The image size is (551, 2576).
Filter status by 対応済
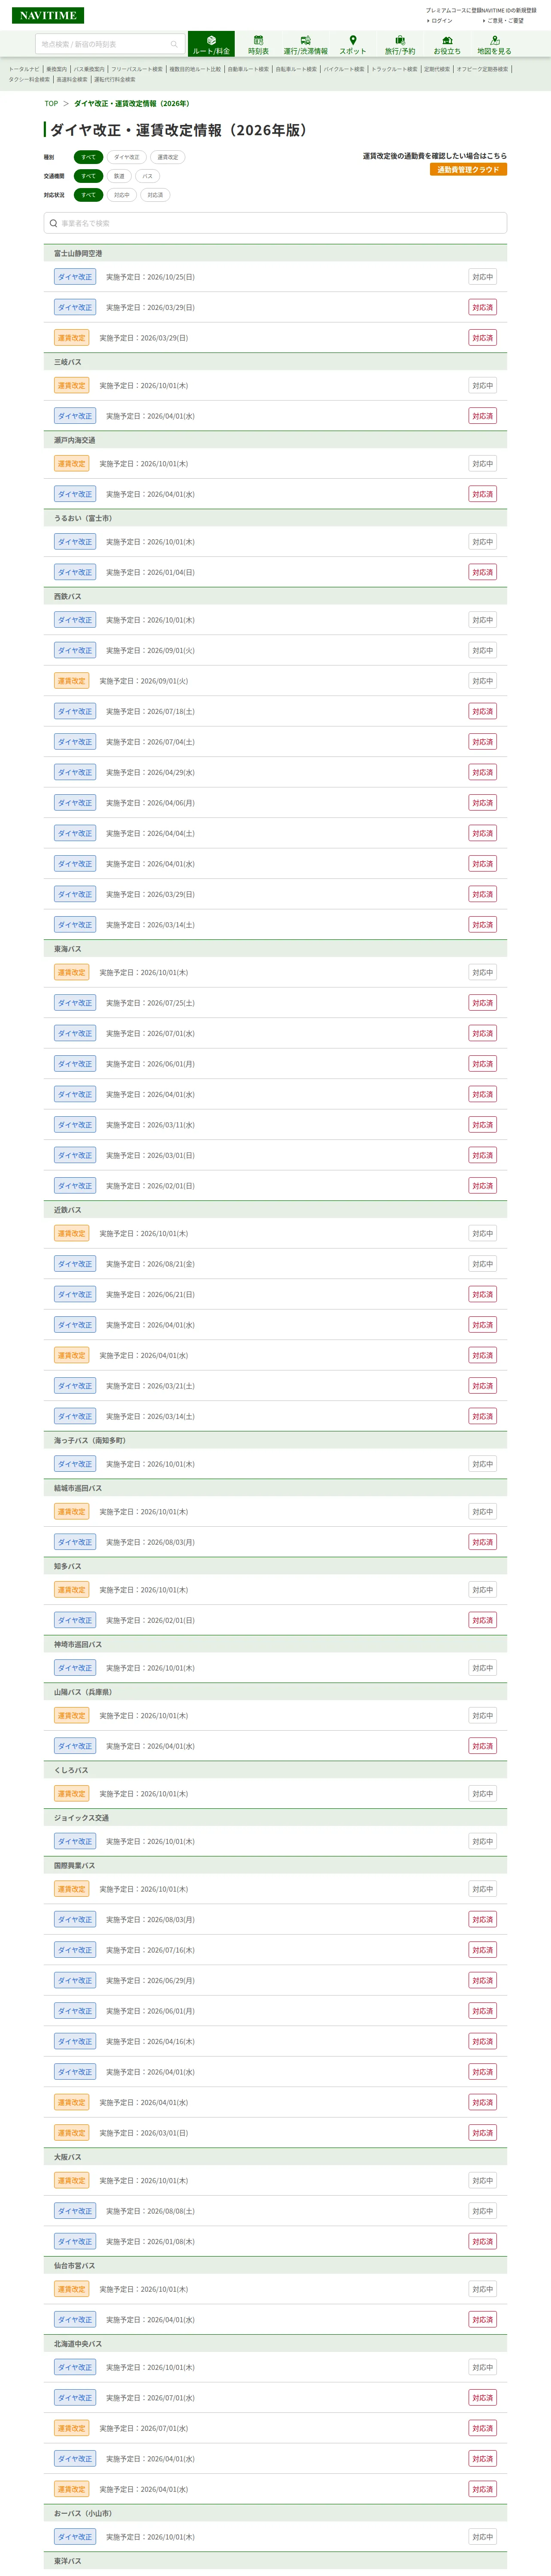click(155, 195)
